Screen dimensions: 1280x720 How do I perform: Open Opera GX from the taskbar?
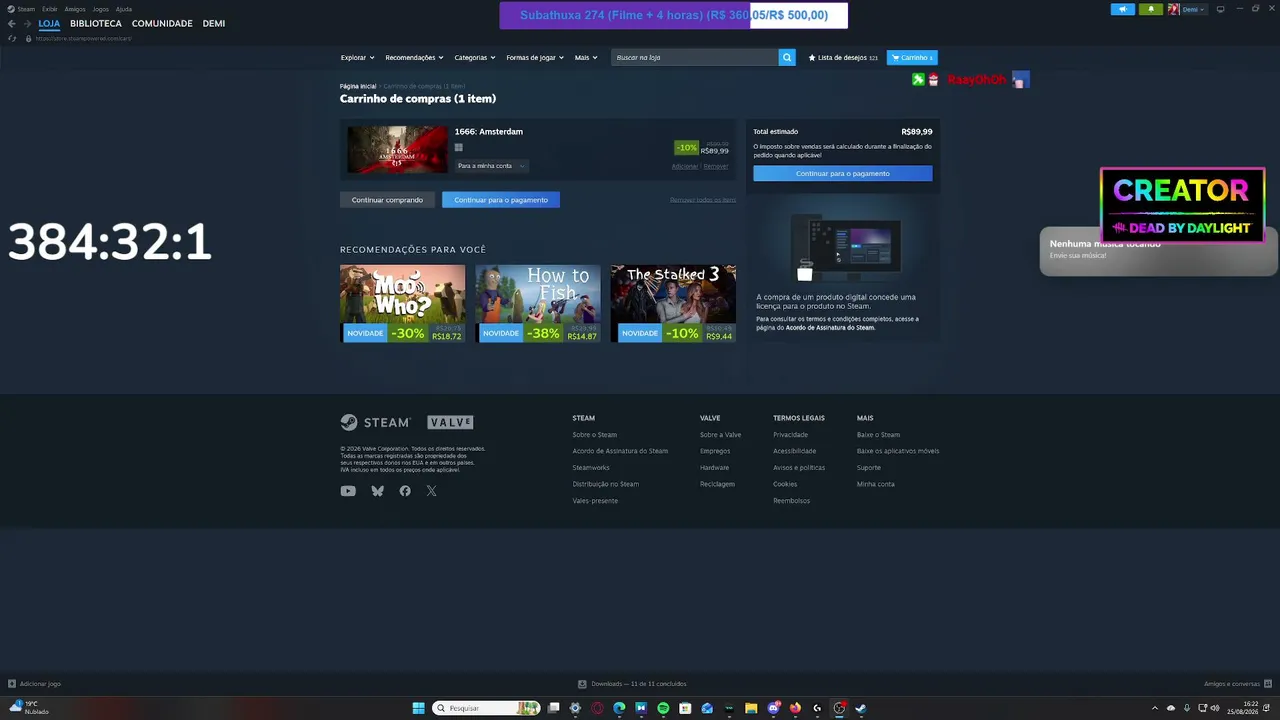click(597, 708)
